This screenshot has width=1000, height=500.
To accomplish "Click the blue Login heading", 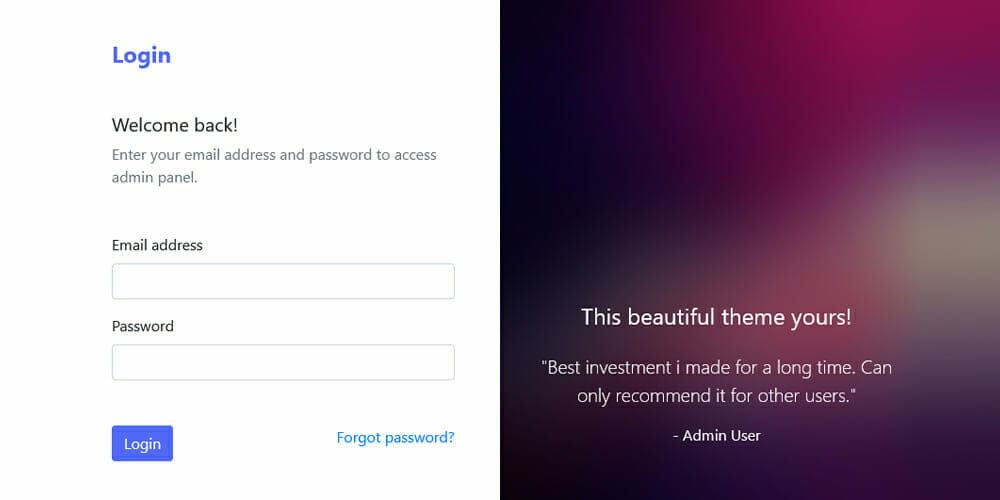I will (141, 55).
